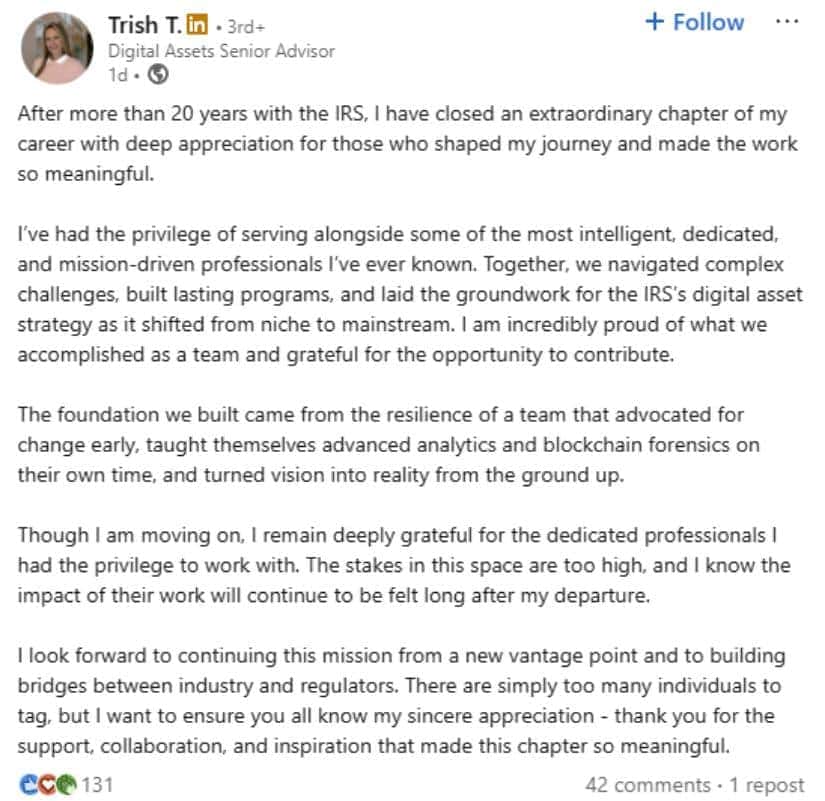This screenshot has width=825, height=801.
Task: Click paragraph starting 'After more than 20 years'
Action: (408, 144)
